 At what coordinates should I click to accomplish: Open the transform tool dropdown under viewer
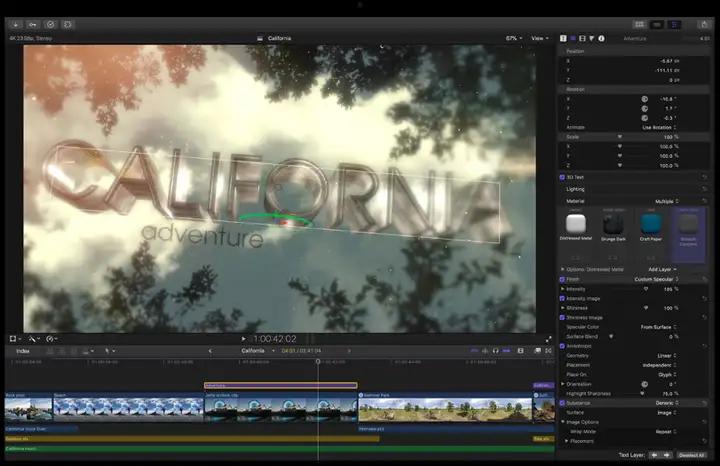click(x=15, y=339)
